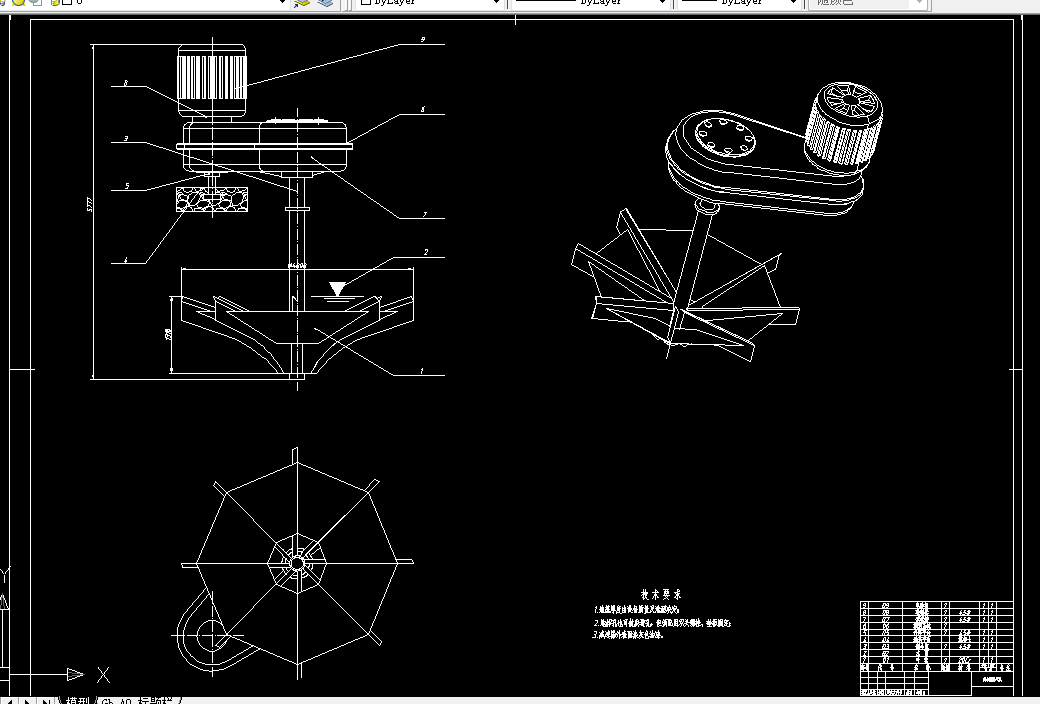The image size is (1040, 704).
Task: Open the layer control dropdown arrow
Action: point(283,3)
